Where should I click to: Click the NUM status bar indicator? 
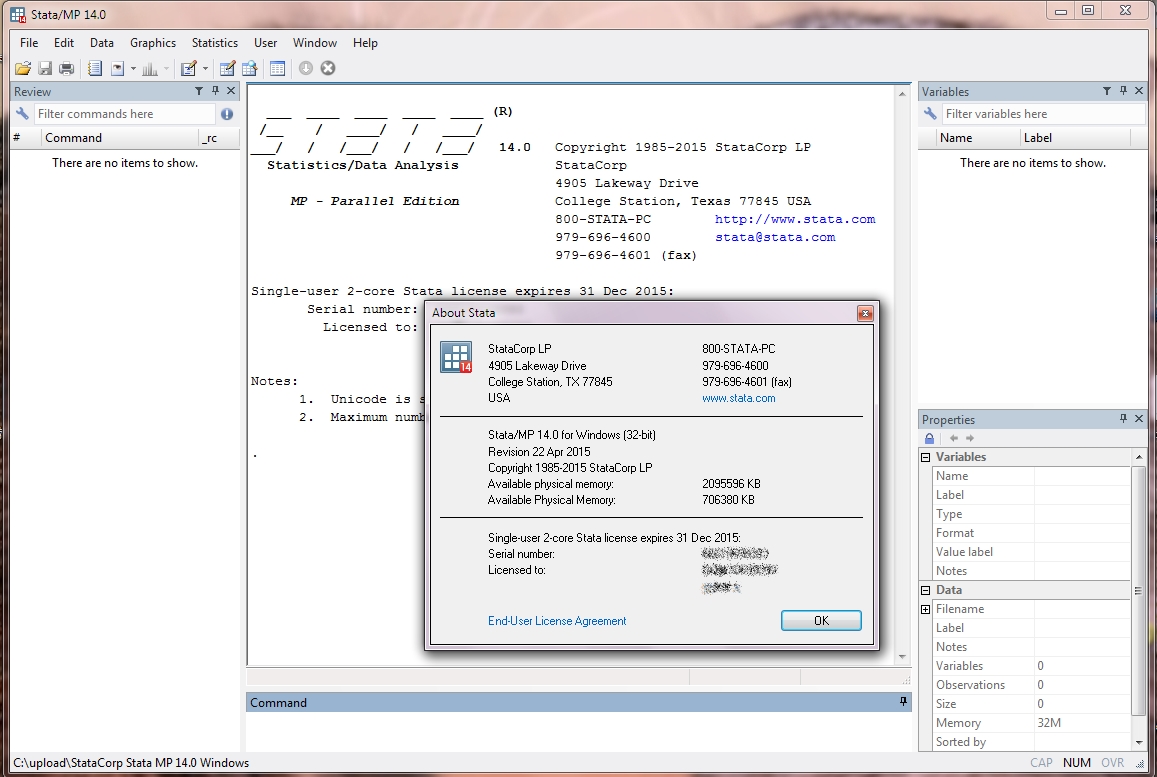[1077, 763]
